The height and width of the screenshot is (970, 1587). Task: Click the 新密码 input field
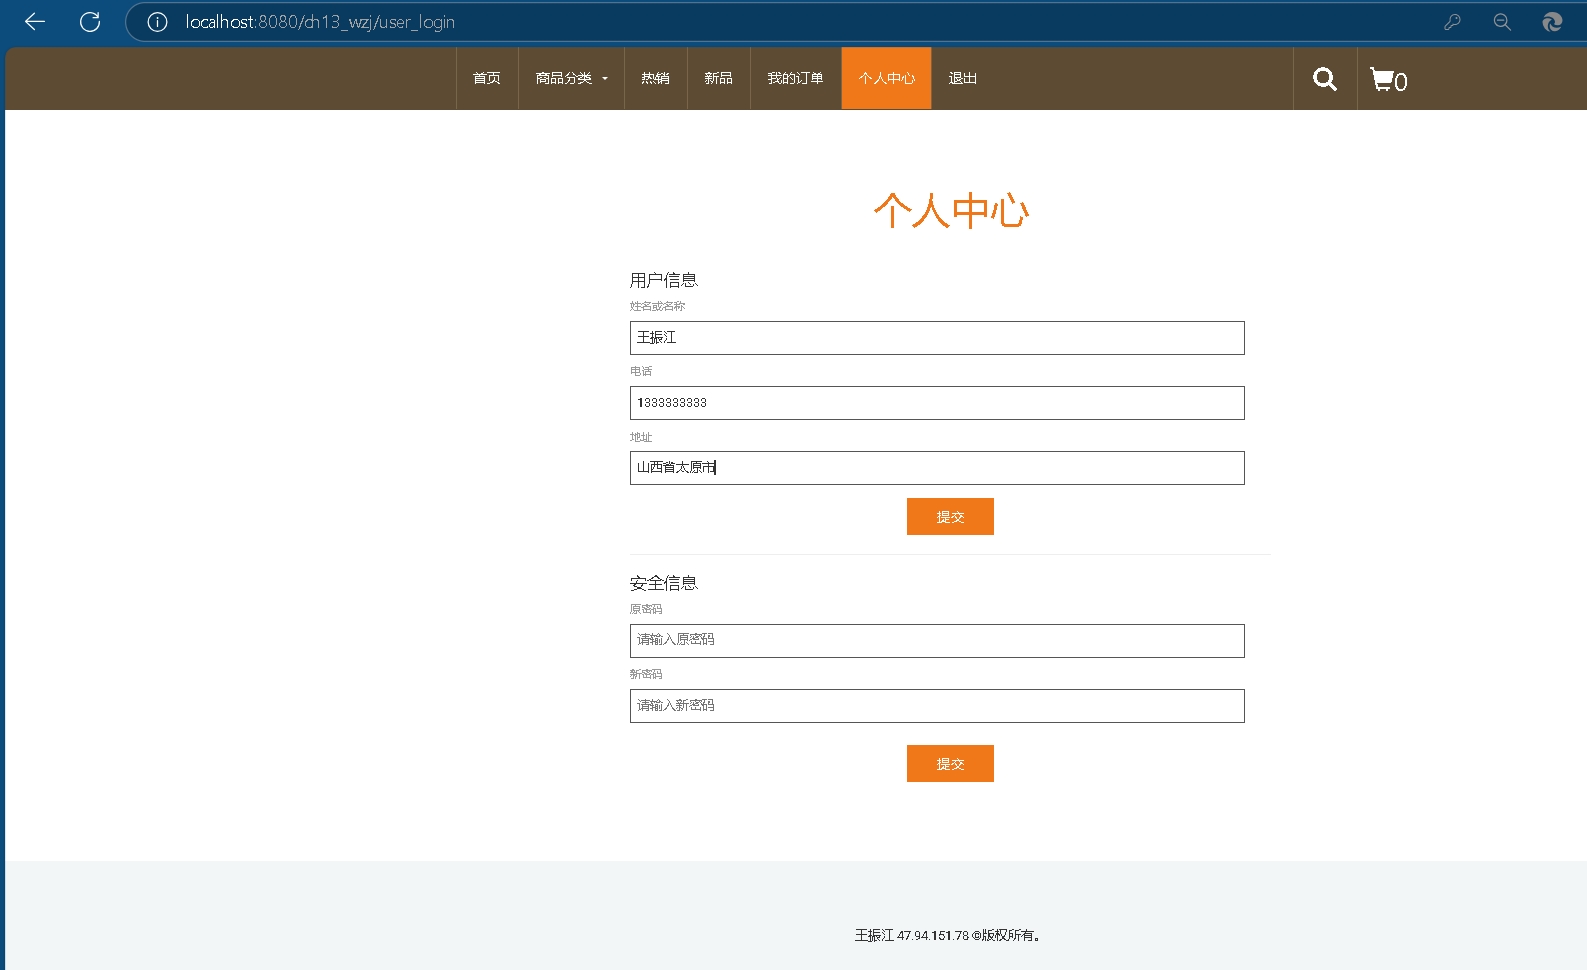pyautogui.click(x=937, y=706)
